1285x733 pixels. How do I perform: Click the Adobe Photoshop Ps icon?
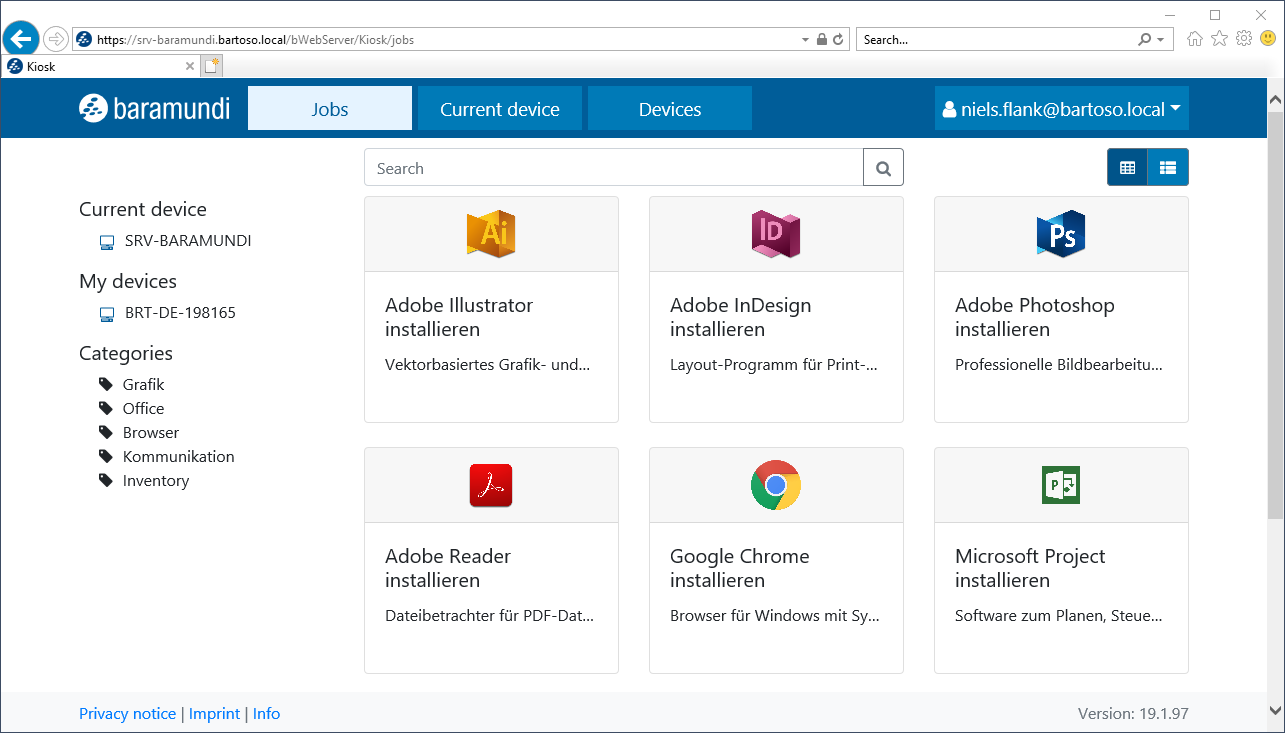pos(1061,234)
